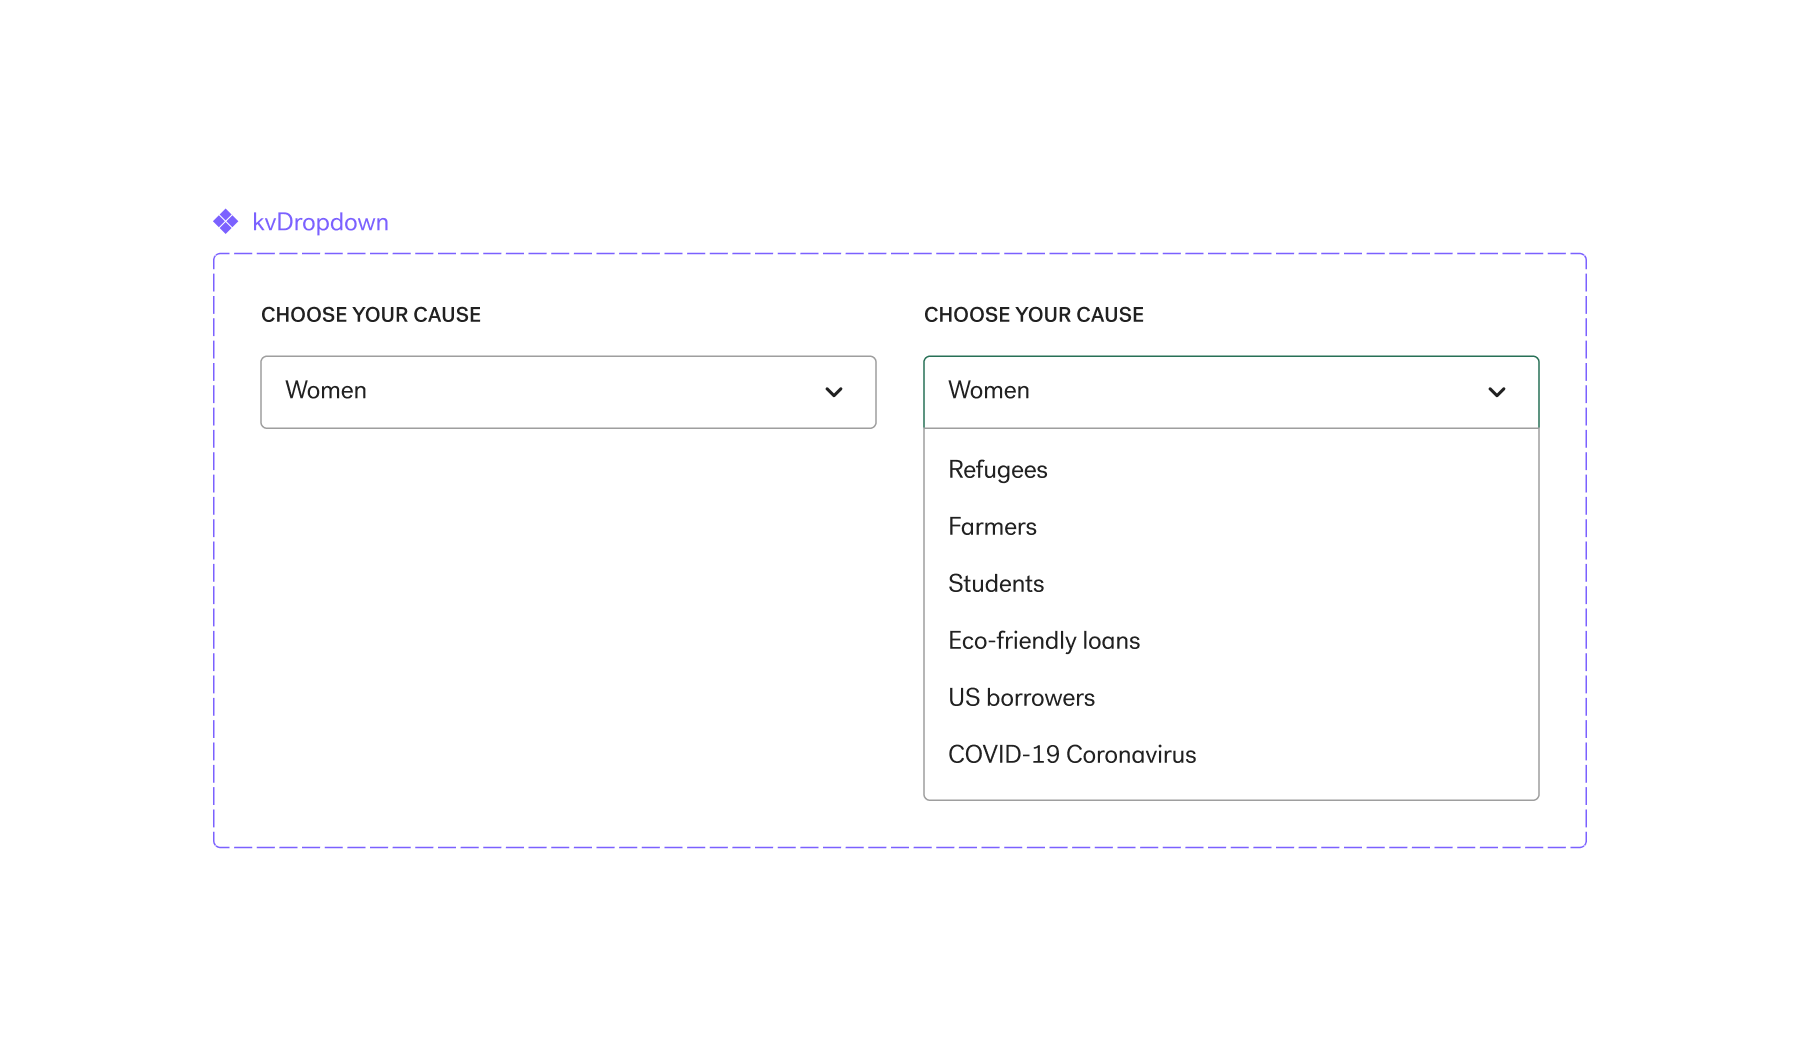Click the purple kvDropdown component diamond icon

coord(226,222)
